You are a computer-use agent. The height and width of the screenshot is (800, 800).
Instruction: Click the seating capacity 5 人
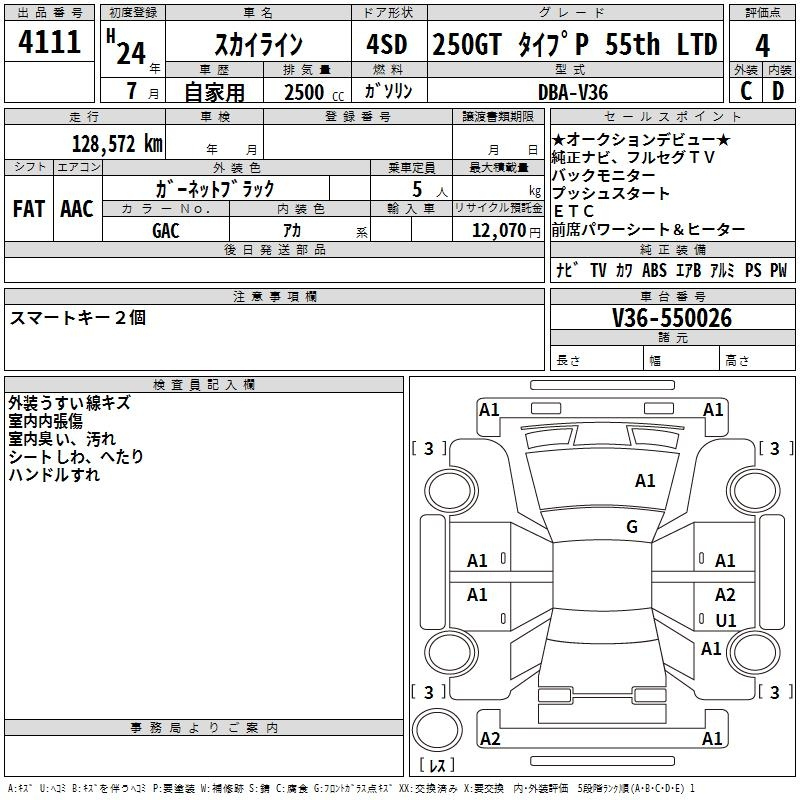tap(430, 190)
